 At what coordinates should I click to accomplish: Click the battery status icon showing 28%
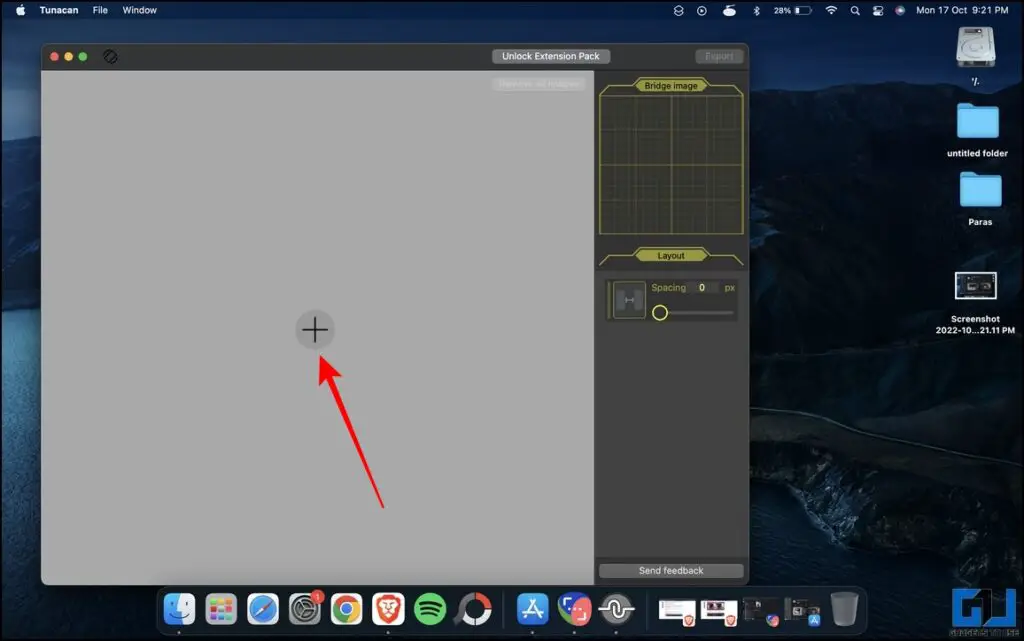click(x=790, y=10)
